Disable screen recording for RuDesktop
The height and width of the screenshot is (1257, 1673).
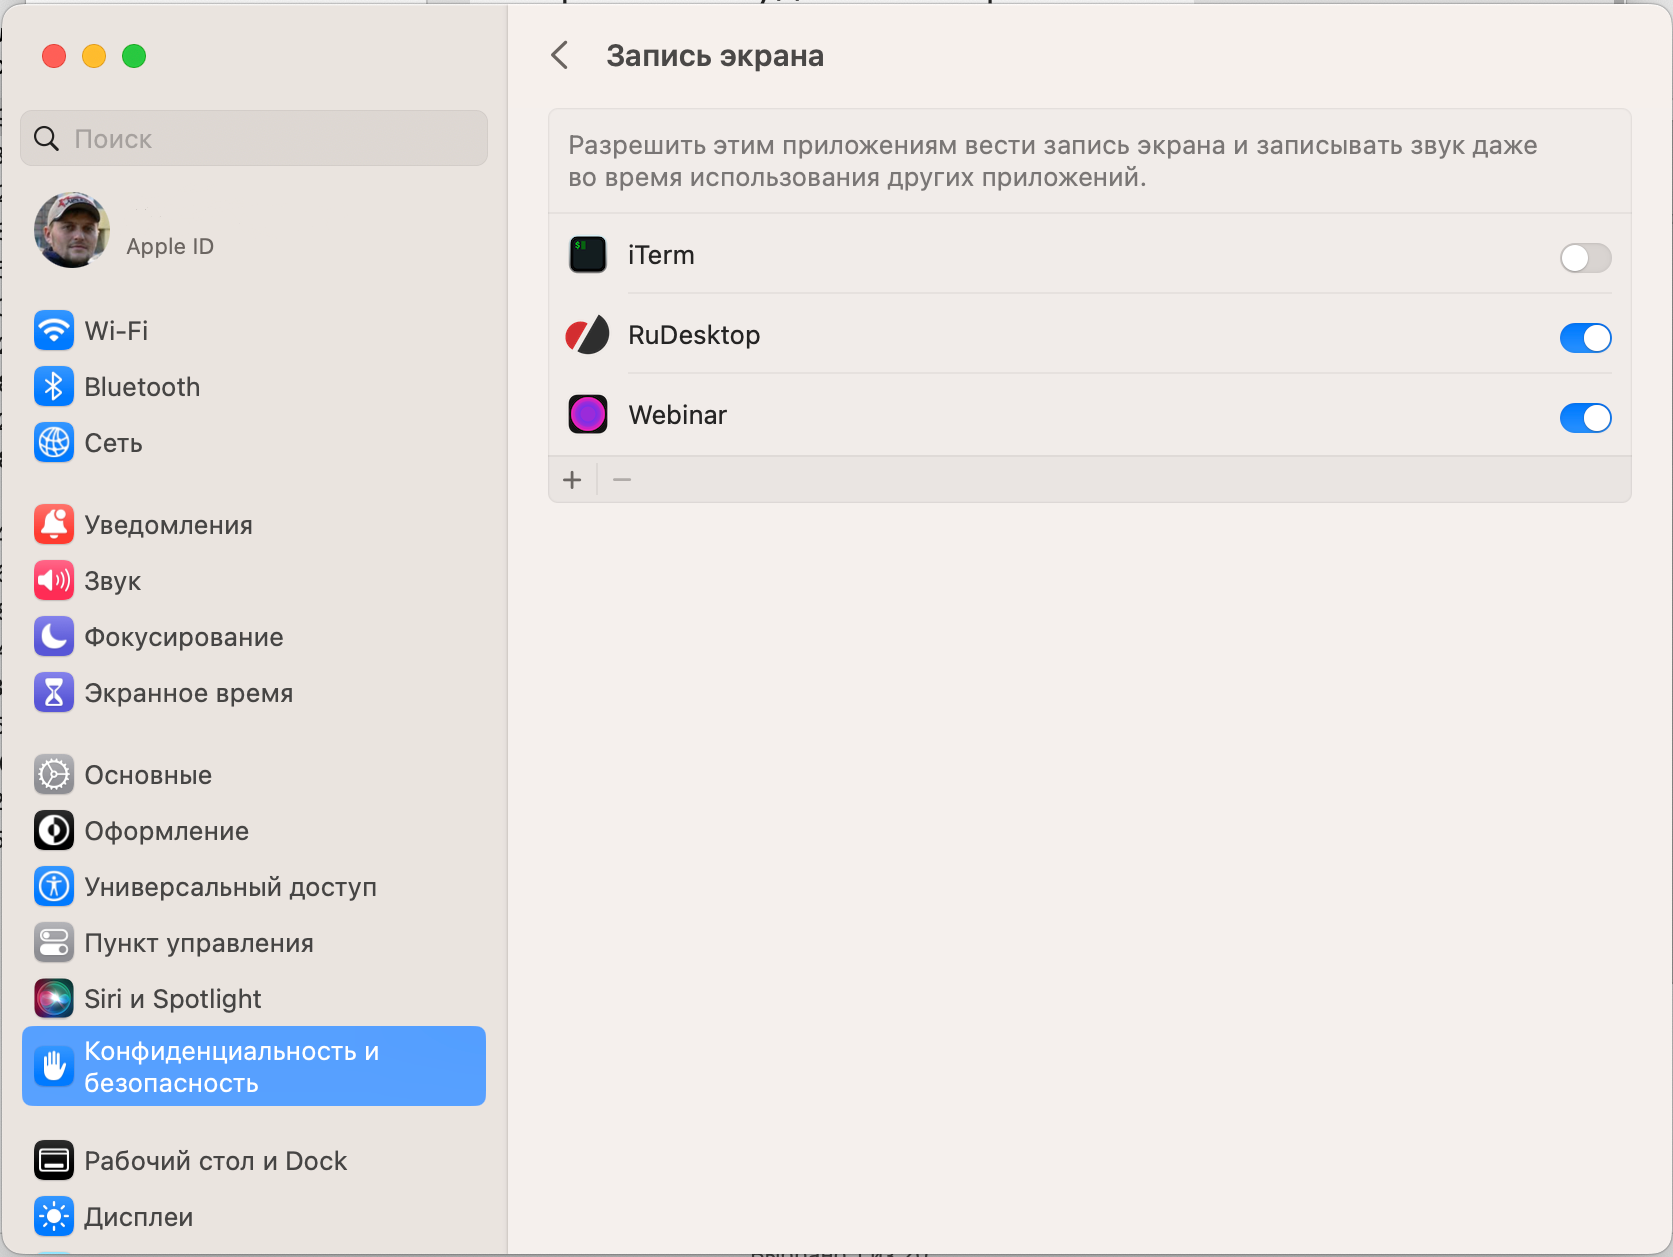[1586, 338]
